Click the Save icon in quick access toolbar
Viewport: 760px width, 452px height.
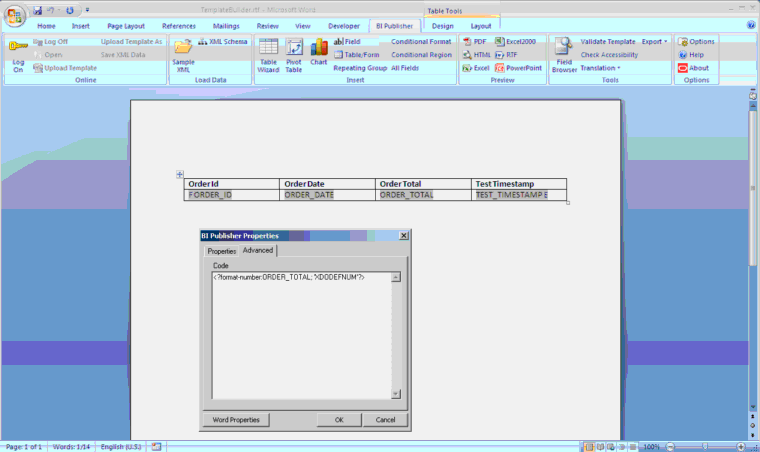point(37,10)
